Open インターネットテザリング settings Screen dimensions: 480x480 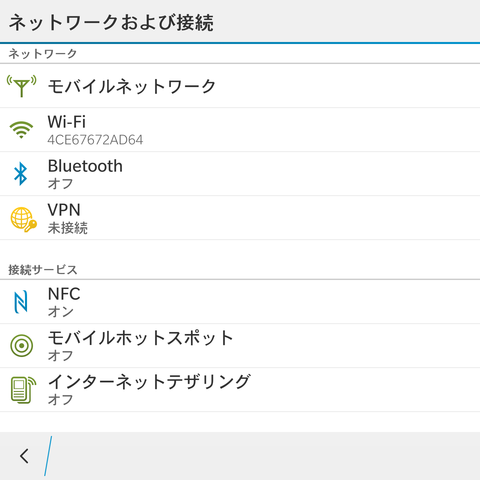click(240, 390)
